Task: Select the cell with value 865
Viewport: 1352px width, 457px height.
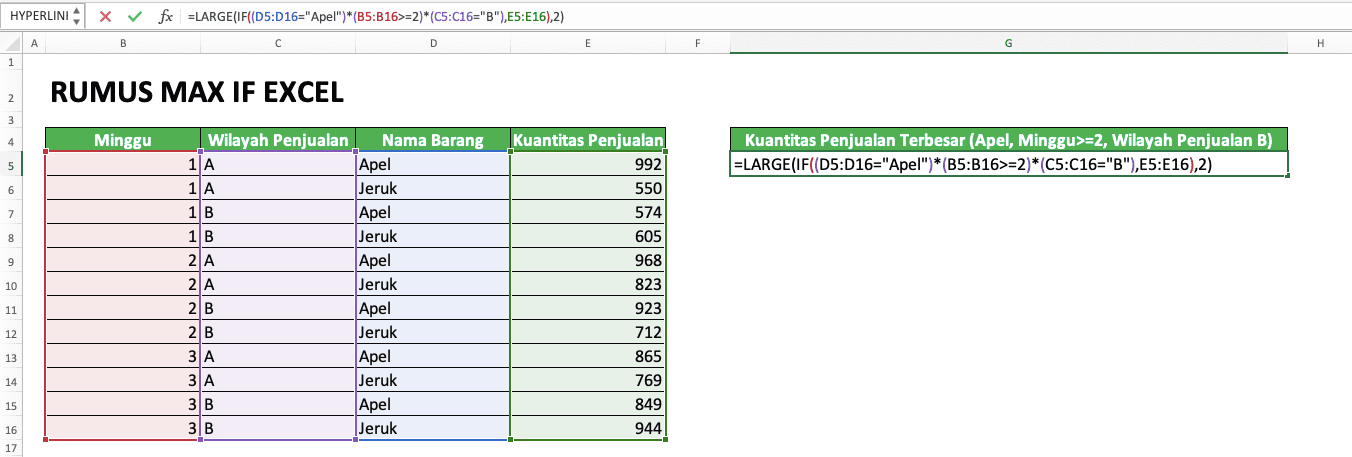Action: [588, 356]
